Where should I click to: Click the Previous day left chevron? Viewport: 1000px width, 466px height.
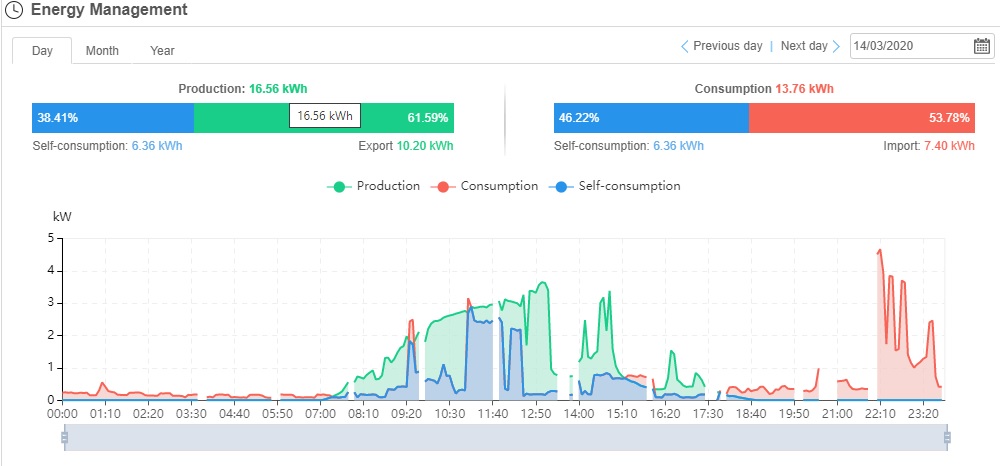click(x=684, y=47)
